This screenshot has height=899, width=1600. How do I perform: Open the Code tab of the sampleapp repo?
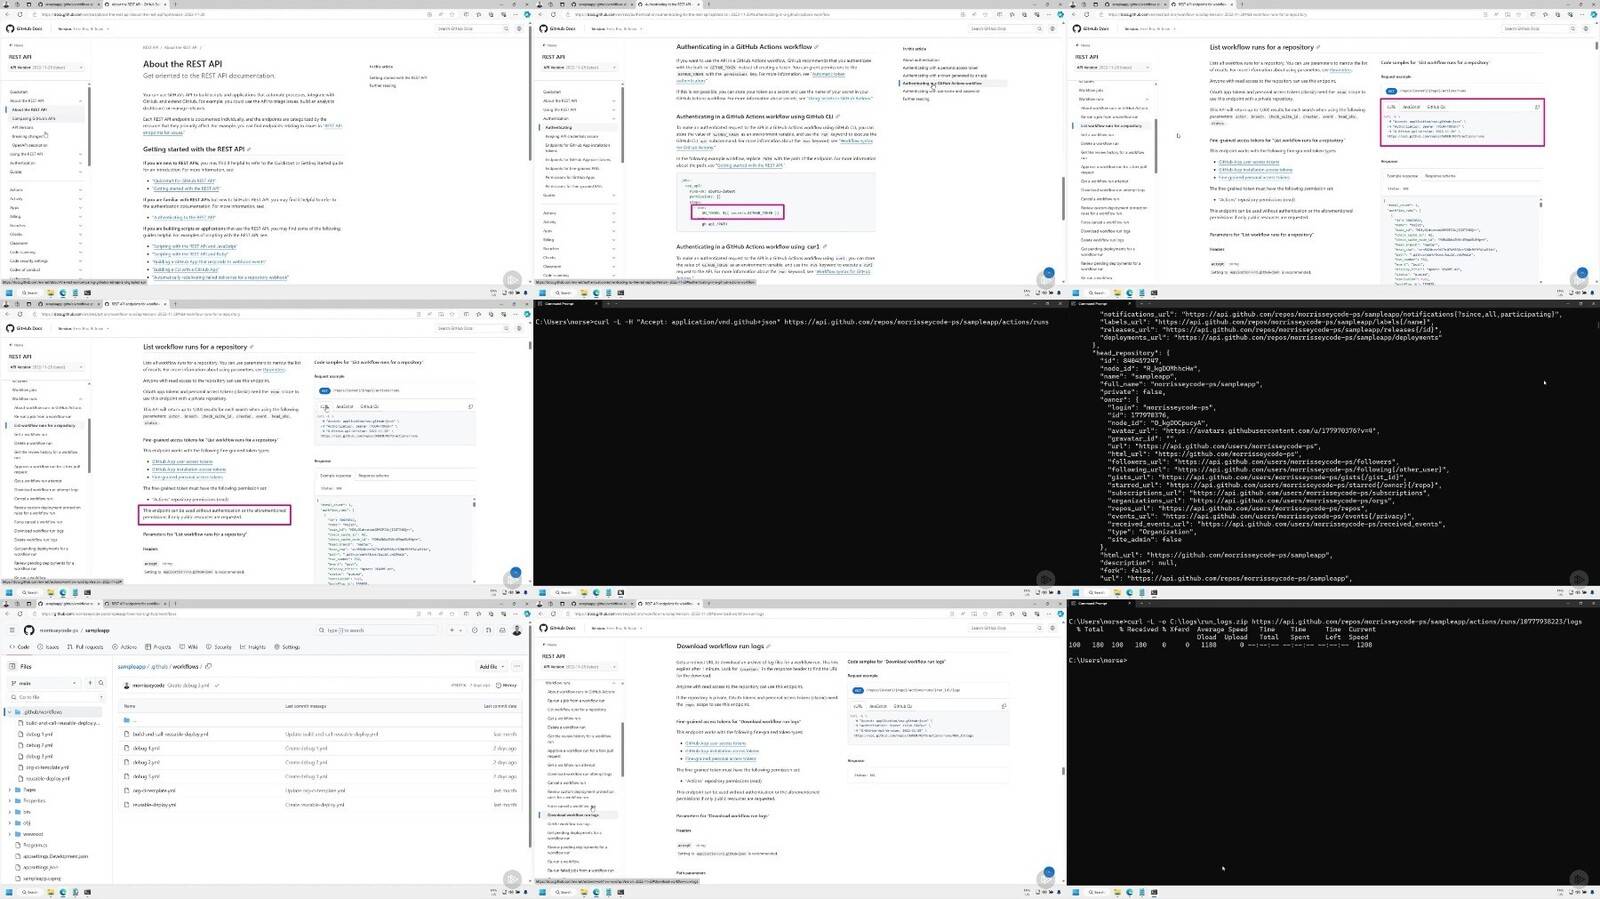tap(20, 647)
